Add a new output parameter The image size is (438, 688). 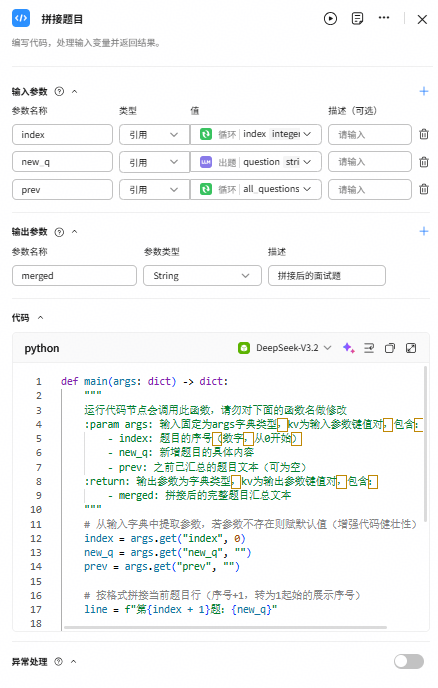(424, 231)
